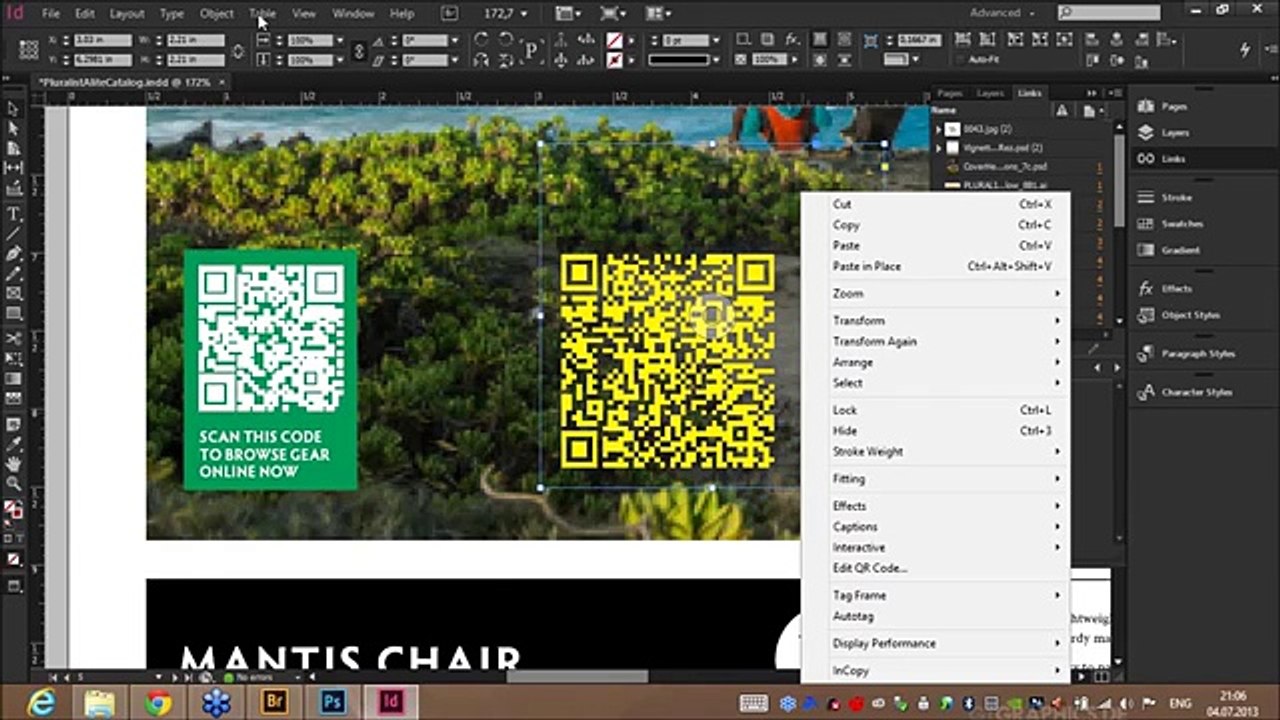Select the Eyedropper tool
Viewport: 1280px width, 720px height.
[x=14, y=444]
